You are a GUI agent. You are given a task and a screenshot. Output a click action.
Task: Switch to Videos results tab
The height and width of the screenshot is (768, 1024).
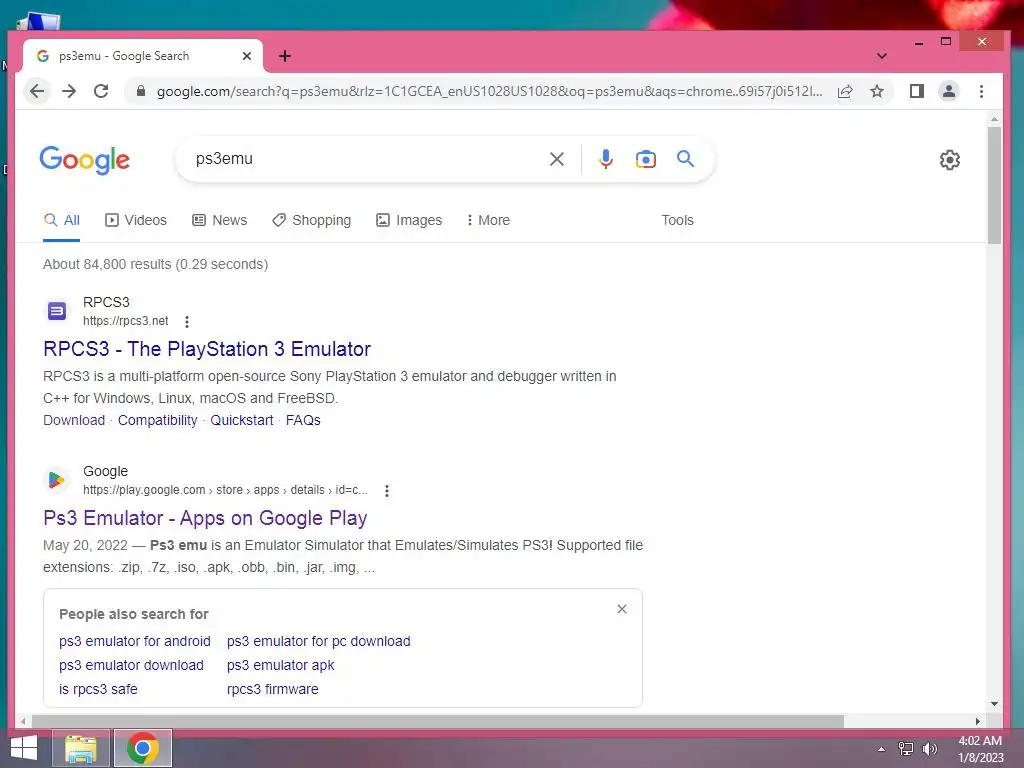click(136, 221)
